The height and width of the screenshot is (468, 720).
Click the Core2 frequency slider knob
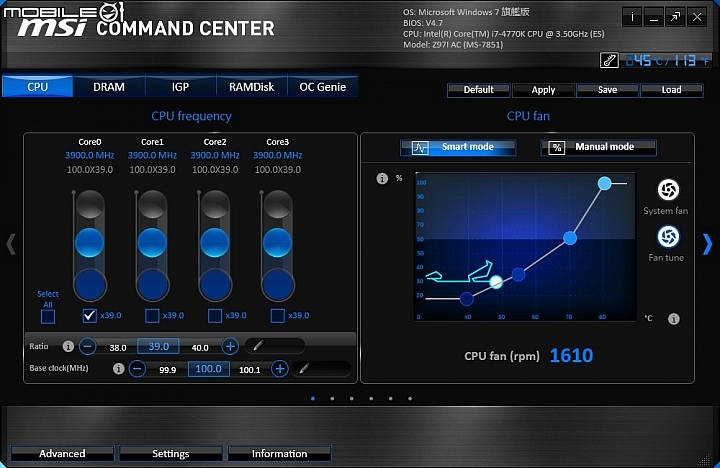214,242
